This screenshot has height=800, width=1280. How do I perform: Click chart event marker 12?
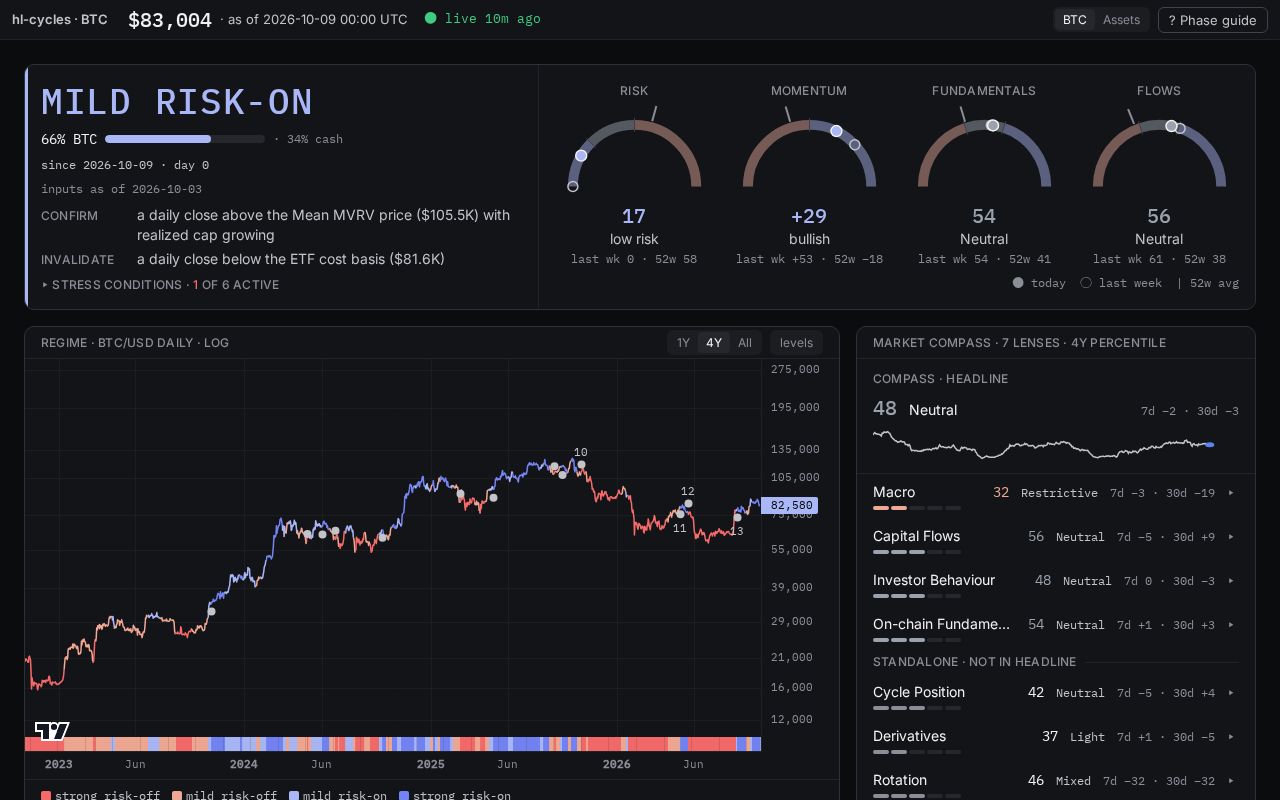(688, 504)
